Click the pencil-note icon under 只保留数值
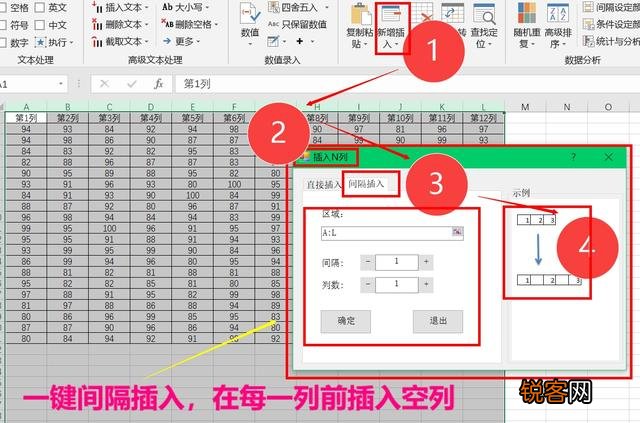Viewport: 640px width, 423px height. pos(273,41)
